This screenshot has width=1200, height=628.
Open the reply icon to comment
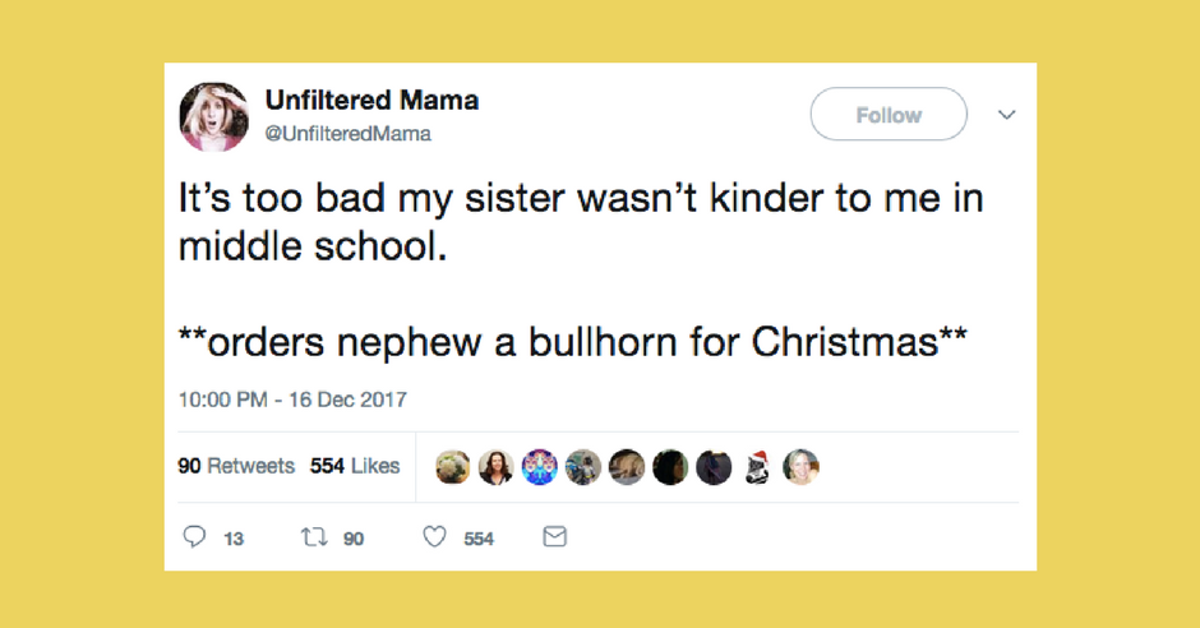point(197,537)
